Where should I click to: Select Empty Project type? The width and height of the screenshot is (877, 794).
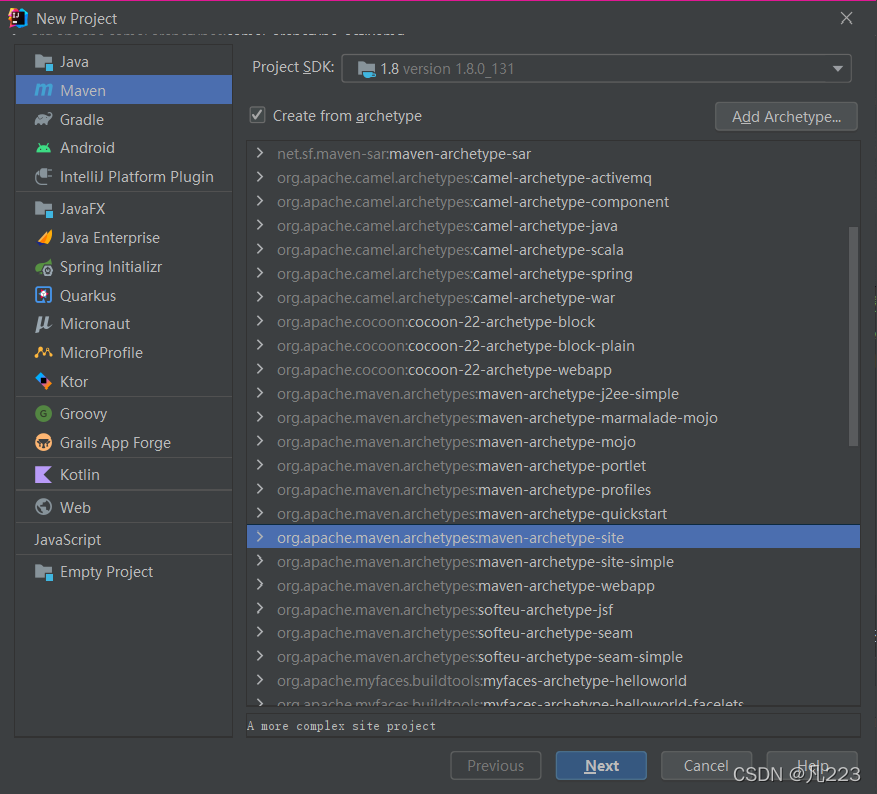click(124, 572)
